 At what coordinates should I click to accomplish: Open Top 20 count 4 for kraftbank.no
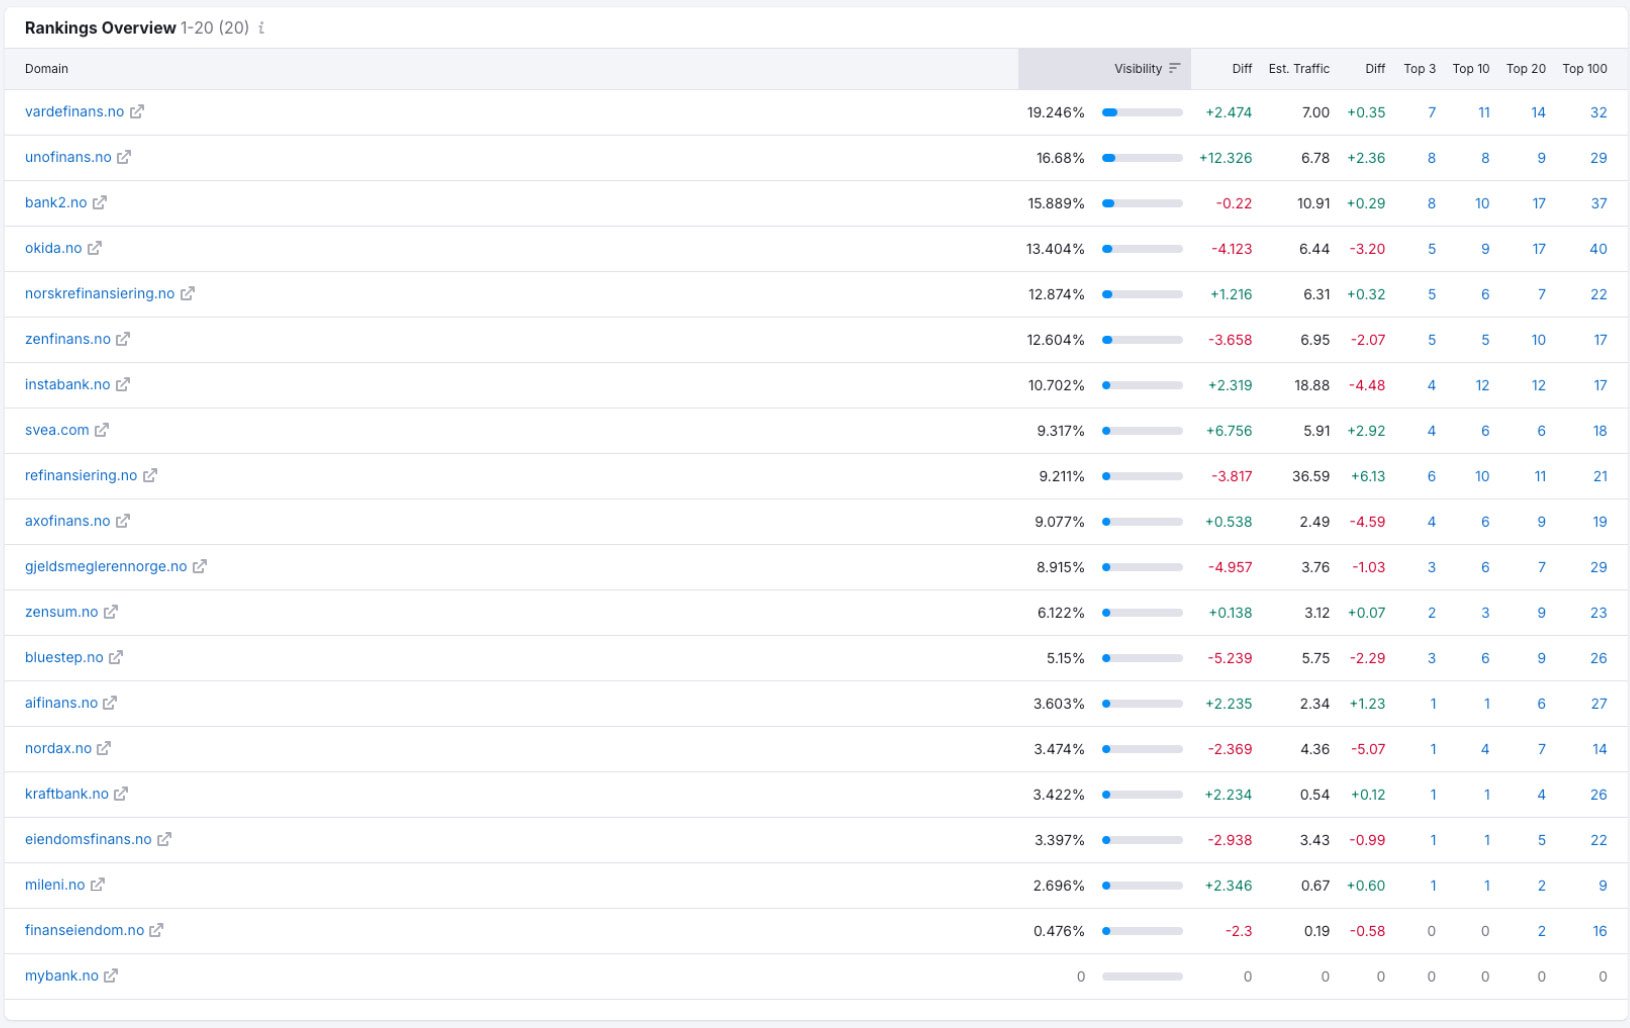coord(1541,795)
